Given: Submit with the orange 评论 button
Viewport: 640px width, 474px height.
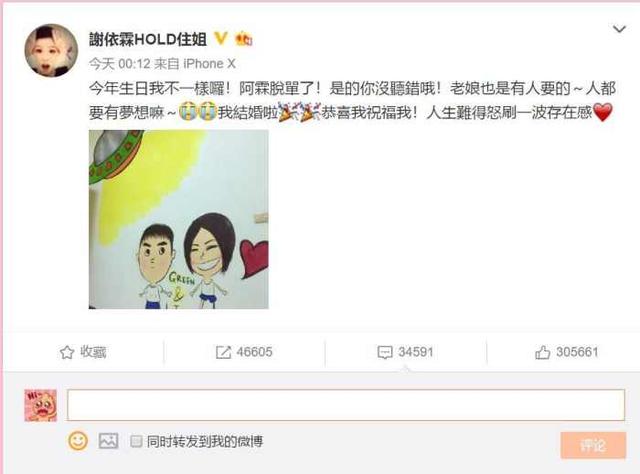Looking at the screenshot, I should pyautogui.click(x=593, y=445).
